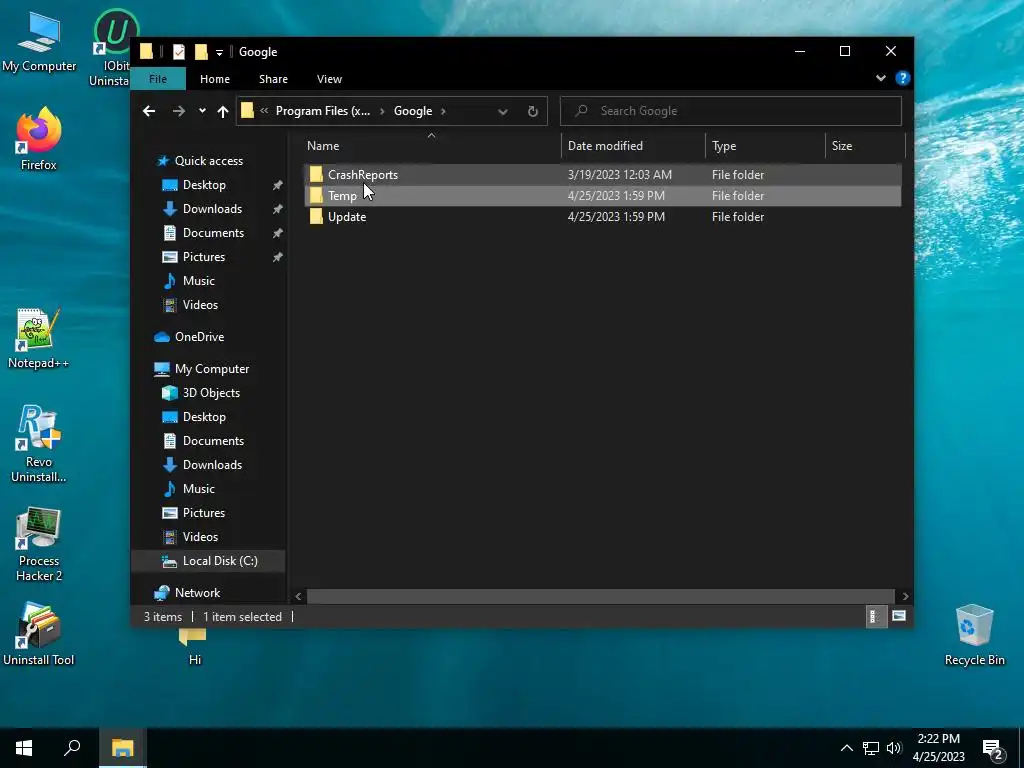Viewport: 1024px width, 768px height.
Task: Sort by Size column header
Action: pyautogui.click(x=865, y=146)
